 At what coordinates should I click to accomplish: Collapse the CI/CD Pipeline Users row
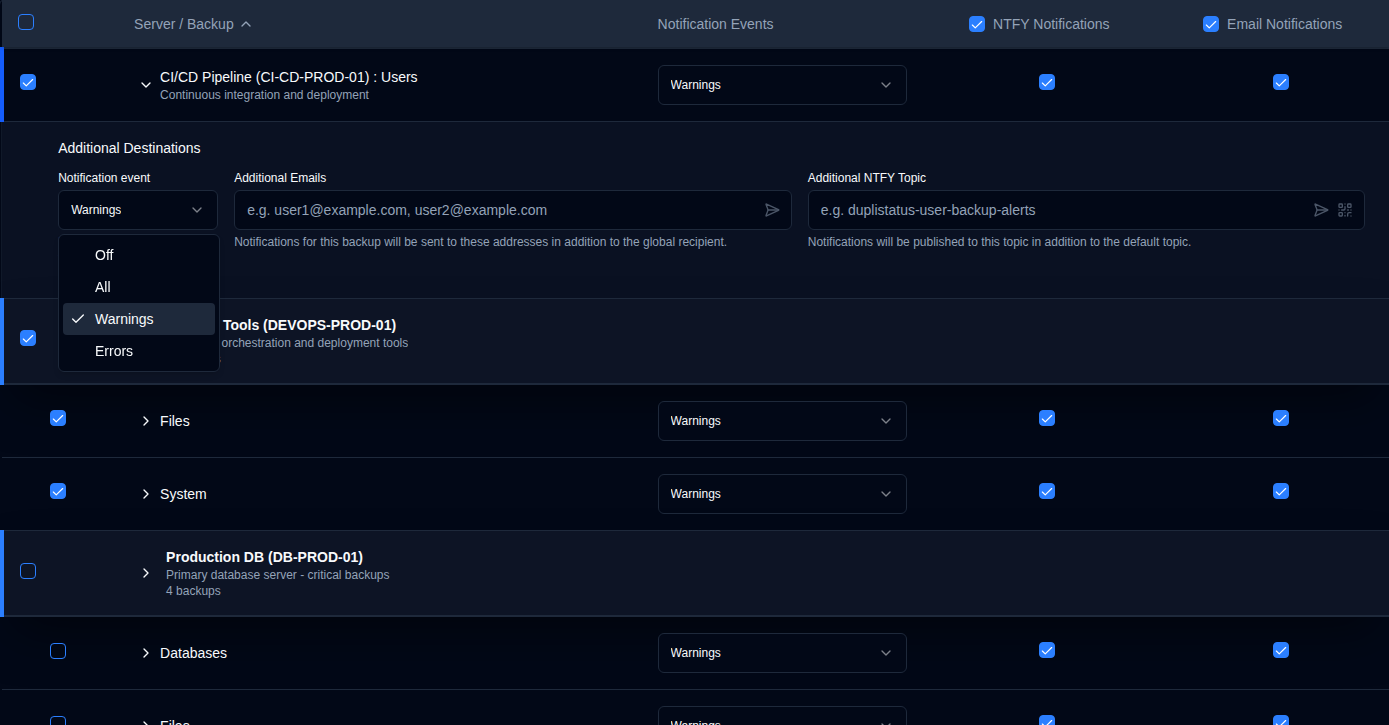click(x=146, y=85)
